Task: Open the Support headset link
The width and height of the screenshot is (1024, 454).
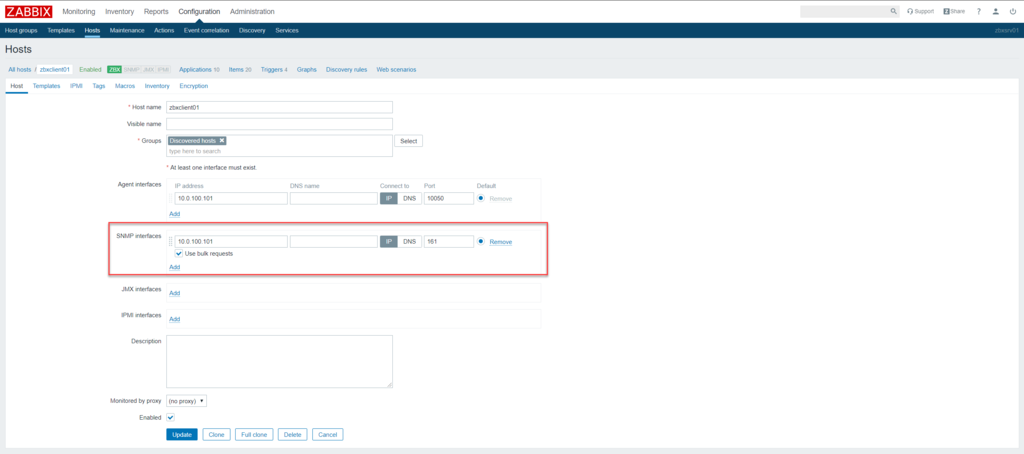Action: tap(920, 11)
